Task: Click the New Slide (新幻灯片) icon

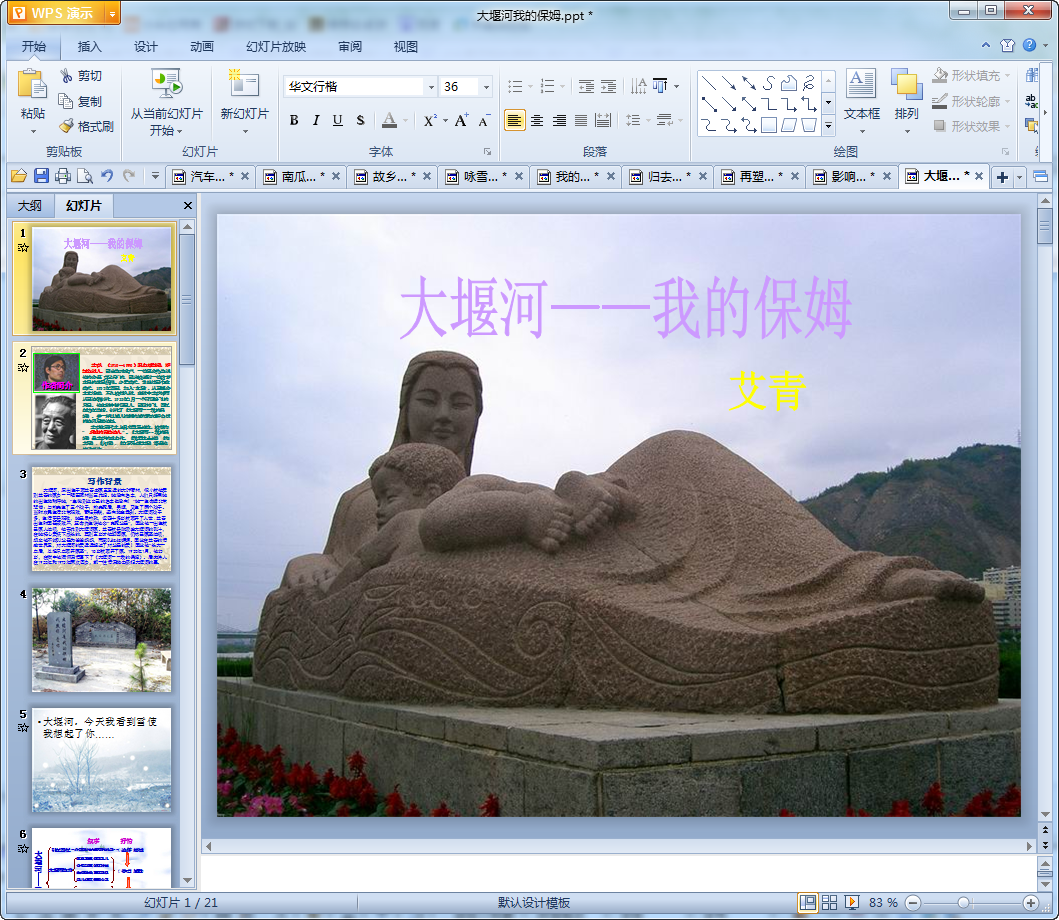Action: [244, 84]
